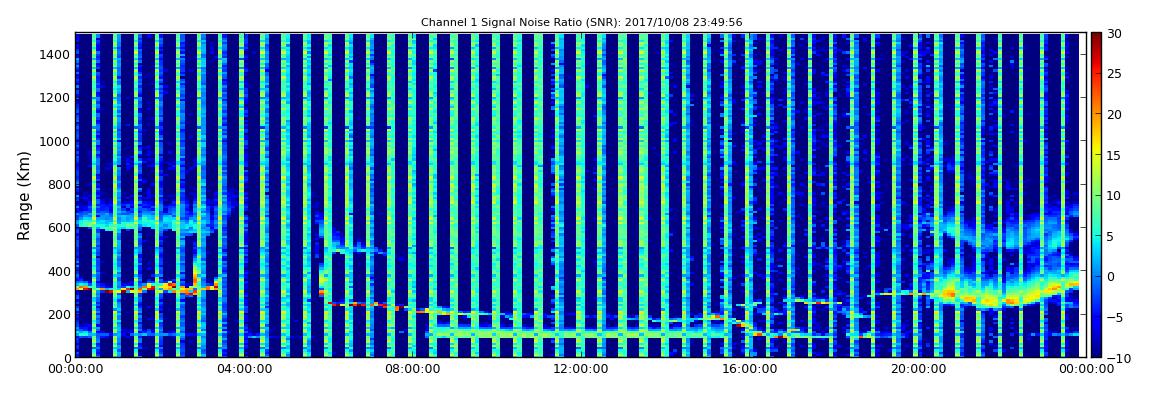This screenshot has width=1150, height=407.
Task: Click the colorbar label 10
Action: point(1115,196)
